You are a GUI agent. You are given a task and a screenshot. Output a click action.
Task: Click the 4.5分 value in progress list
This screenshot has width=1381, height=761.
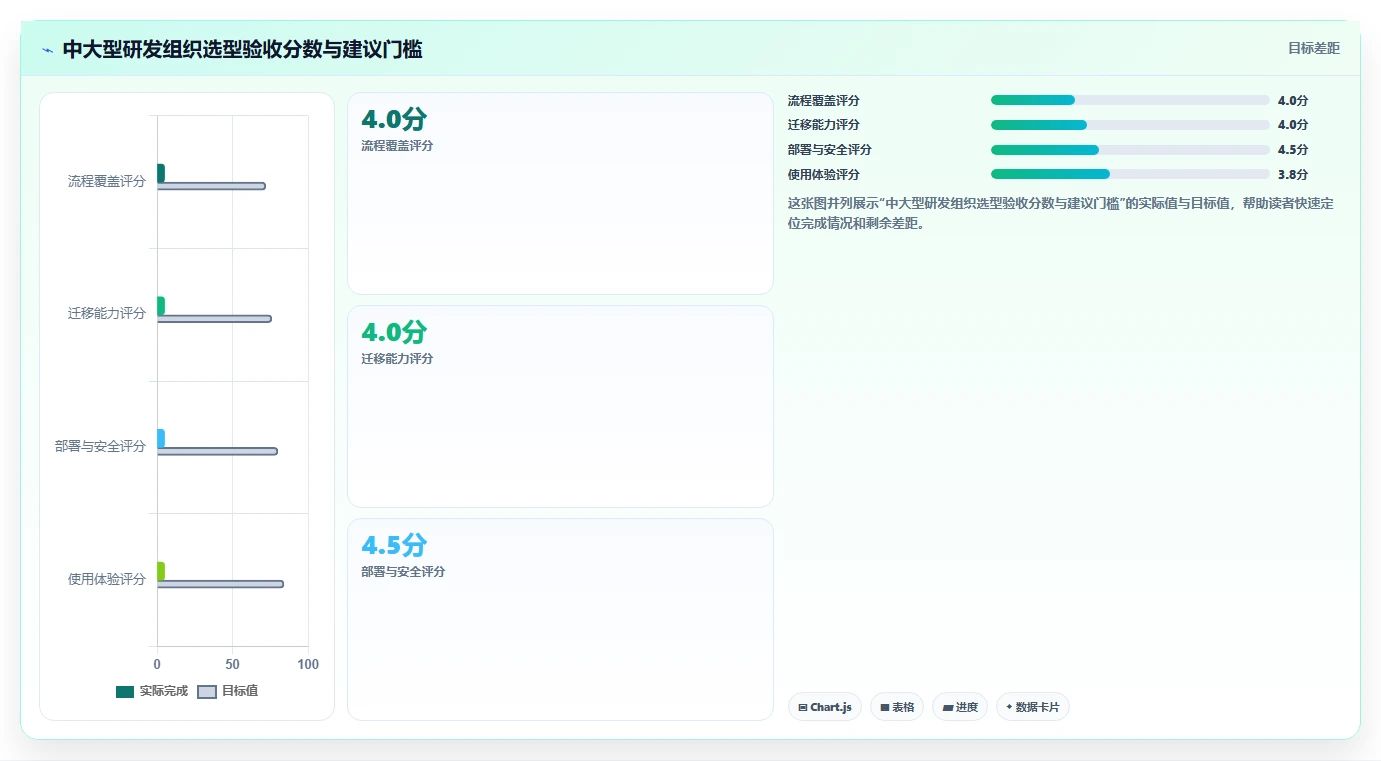tap(1293, 150)
